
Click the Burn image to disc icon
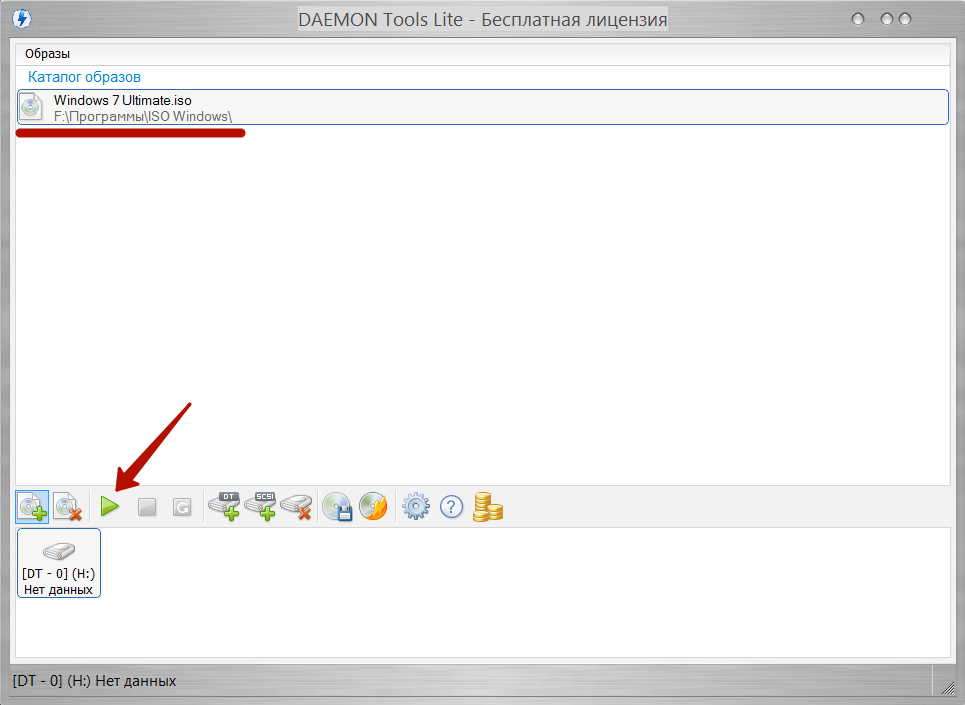373,508
